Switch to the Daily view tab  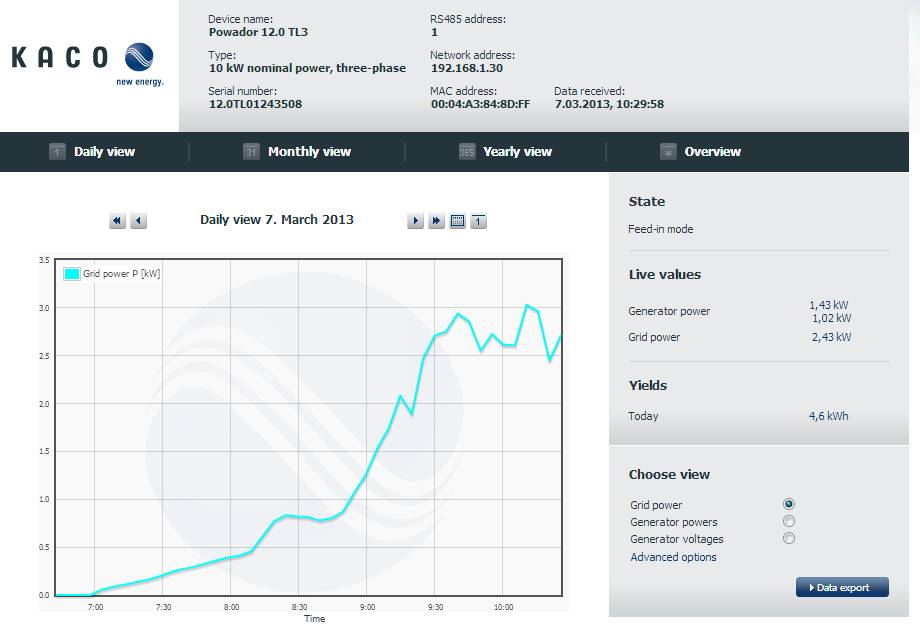(103, 152)
